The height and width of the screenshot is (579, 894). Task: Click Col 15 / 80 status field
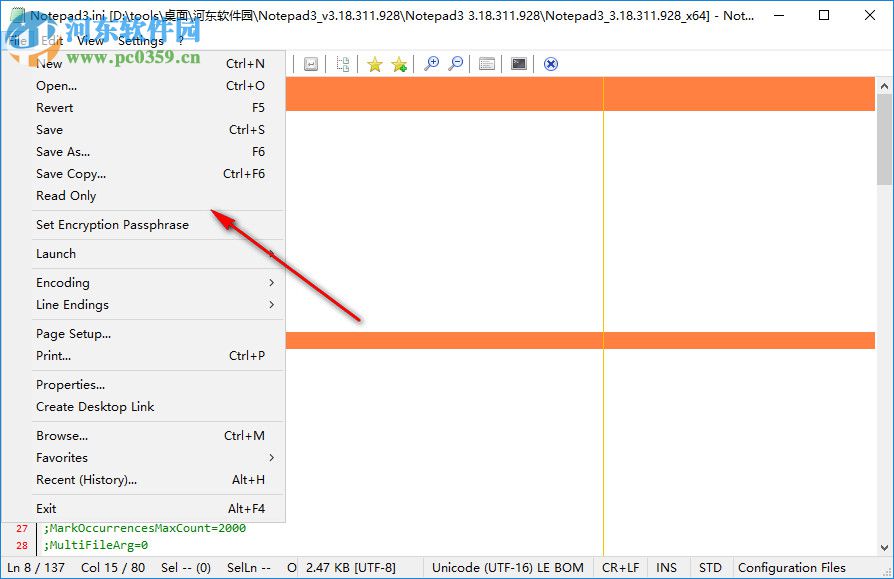(x=113, y=568)
